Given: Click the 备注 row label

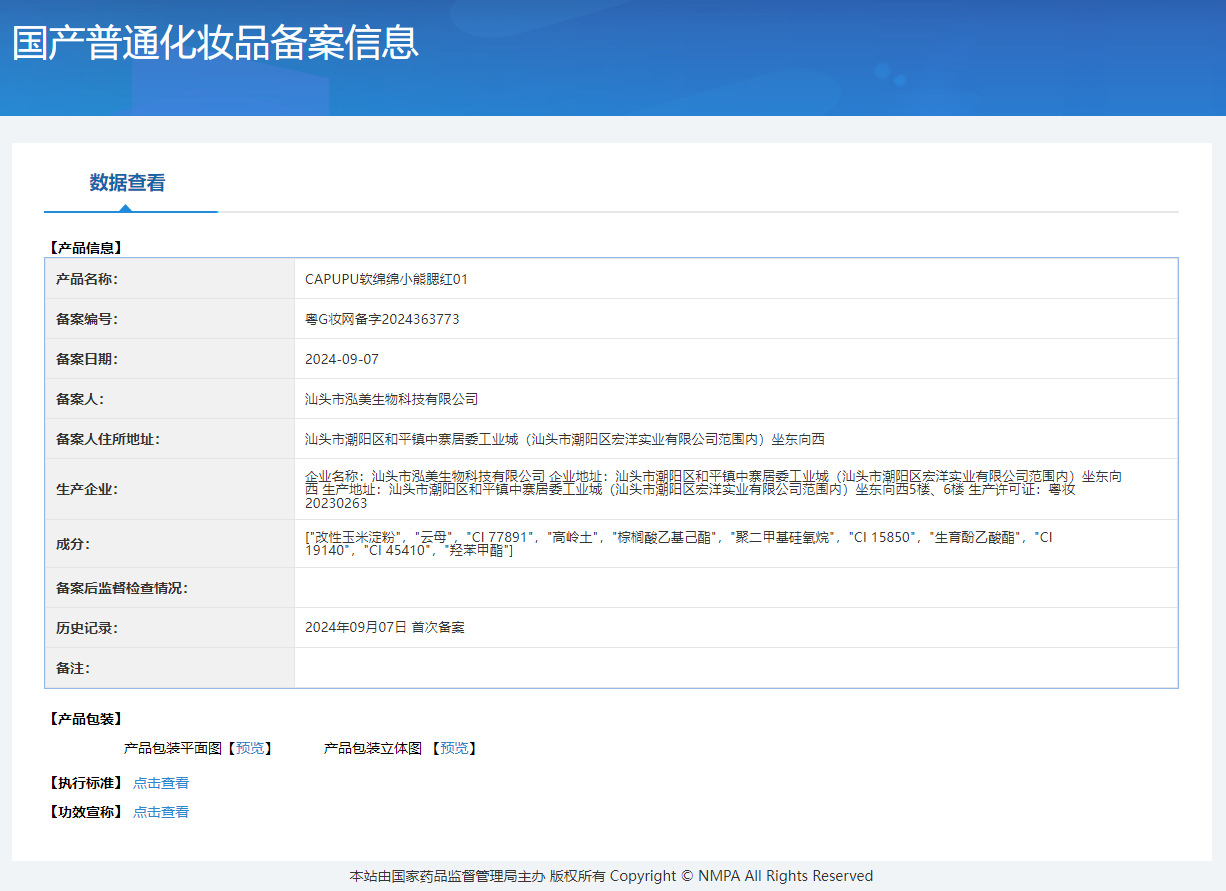Looking at the screenshot, I should click(73, 668).
